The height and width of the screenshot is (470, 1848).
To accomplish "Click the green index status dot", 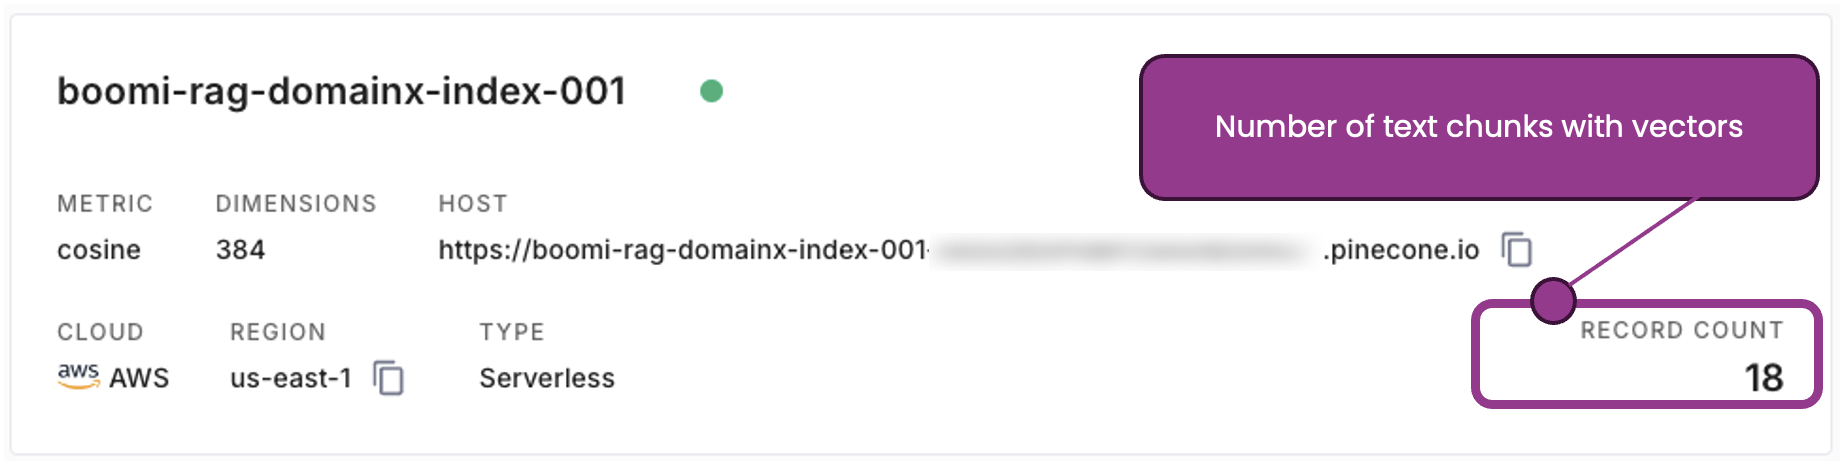I will pos(711,91).
